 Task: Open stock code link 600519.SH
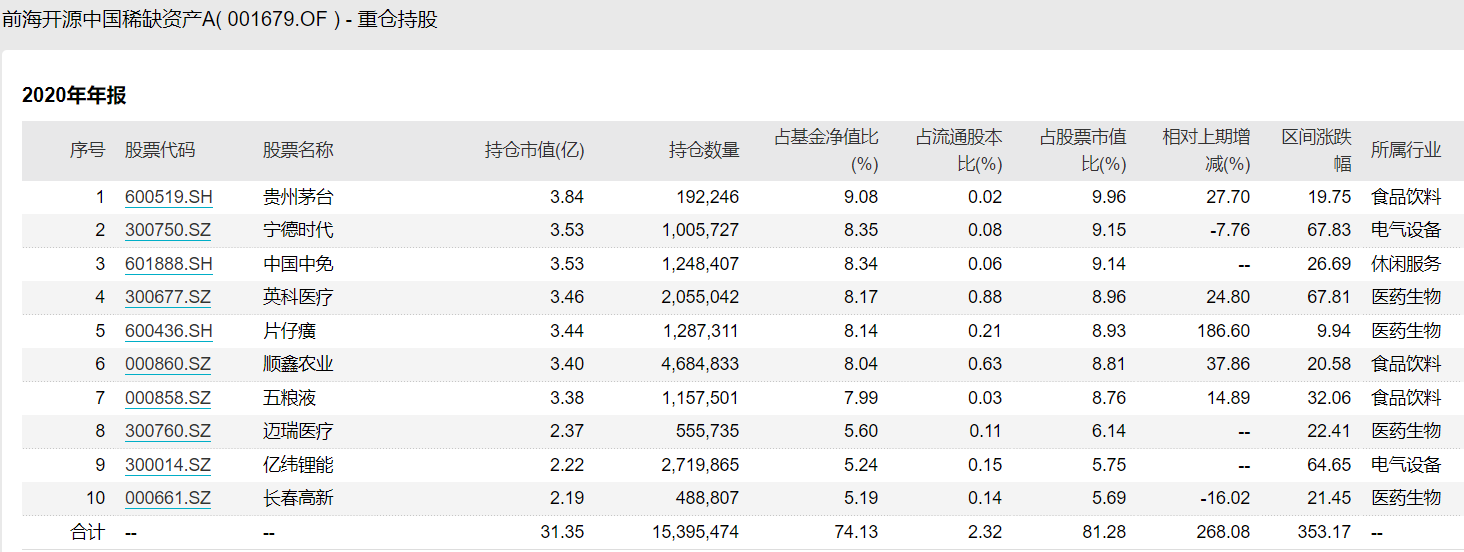168,197
